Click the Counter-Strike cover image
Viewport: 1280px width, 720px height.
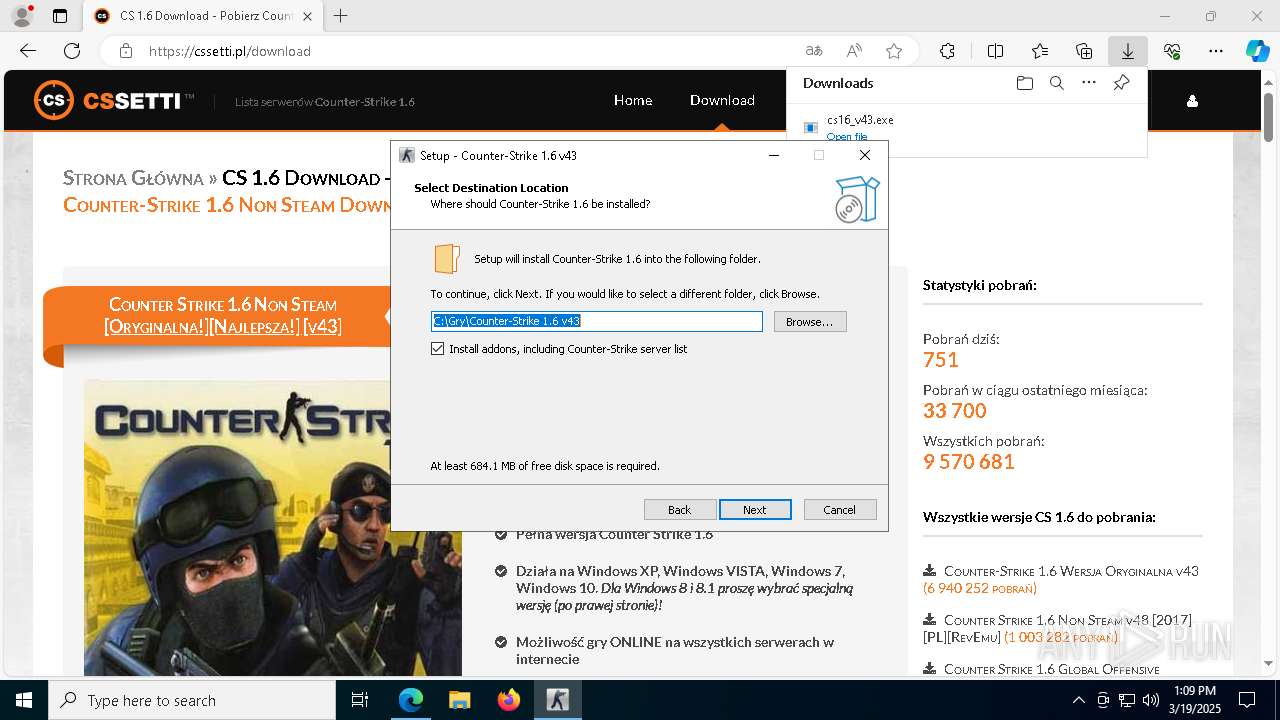[273, 527]
